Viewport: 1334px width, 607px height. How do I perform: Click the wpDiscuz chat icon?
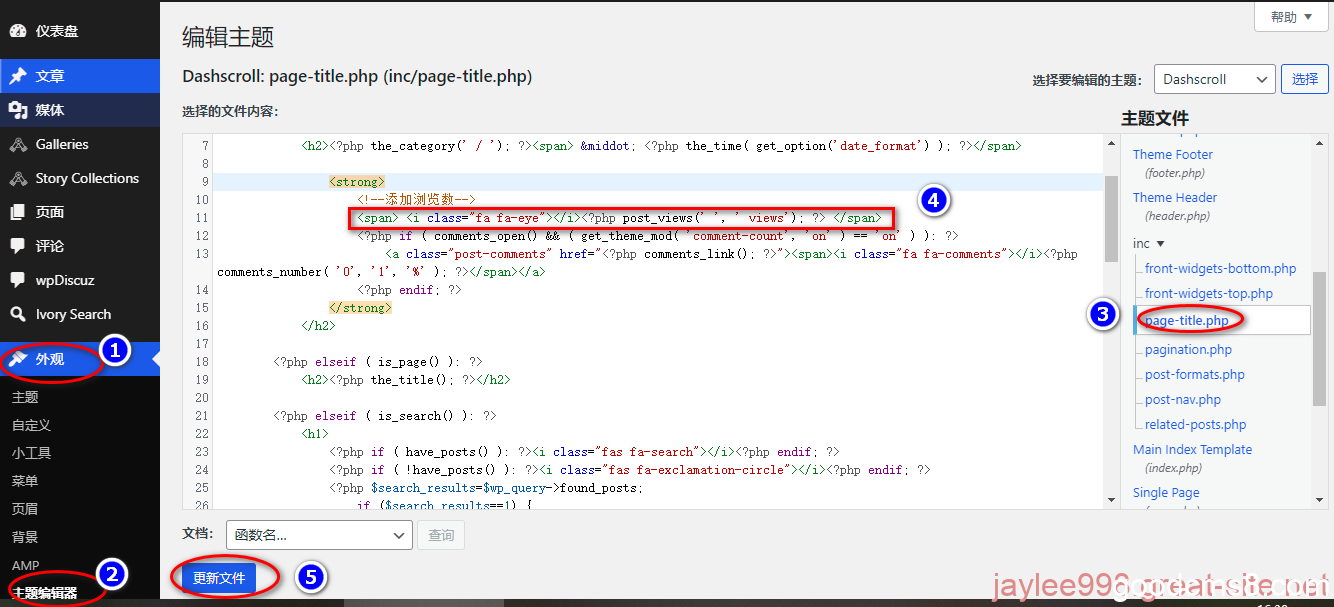click(18, 280)
